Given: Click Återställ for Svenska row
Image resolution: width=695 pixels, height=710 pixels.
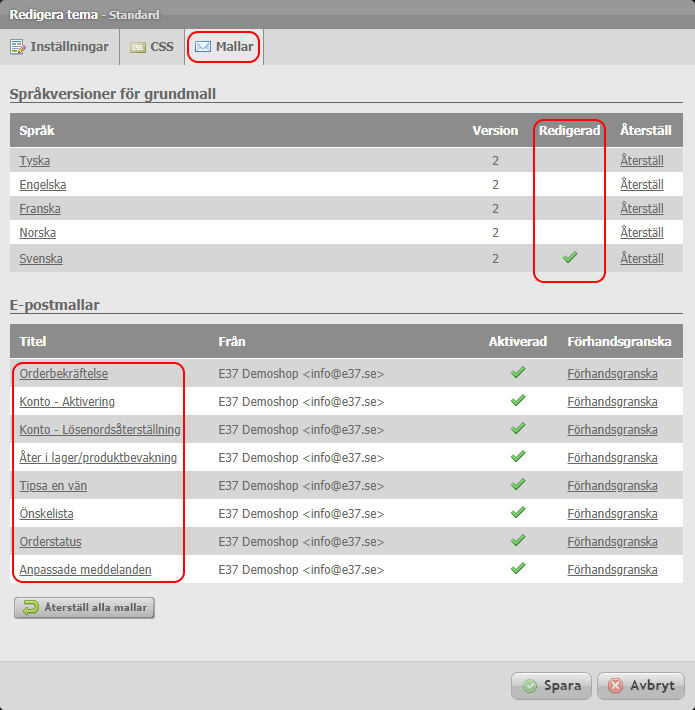Looking at the screenshot, I should click(642, 259).
